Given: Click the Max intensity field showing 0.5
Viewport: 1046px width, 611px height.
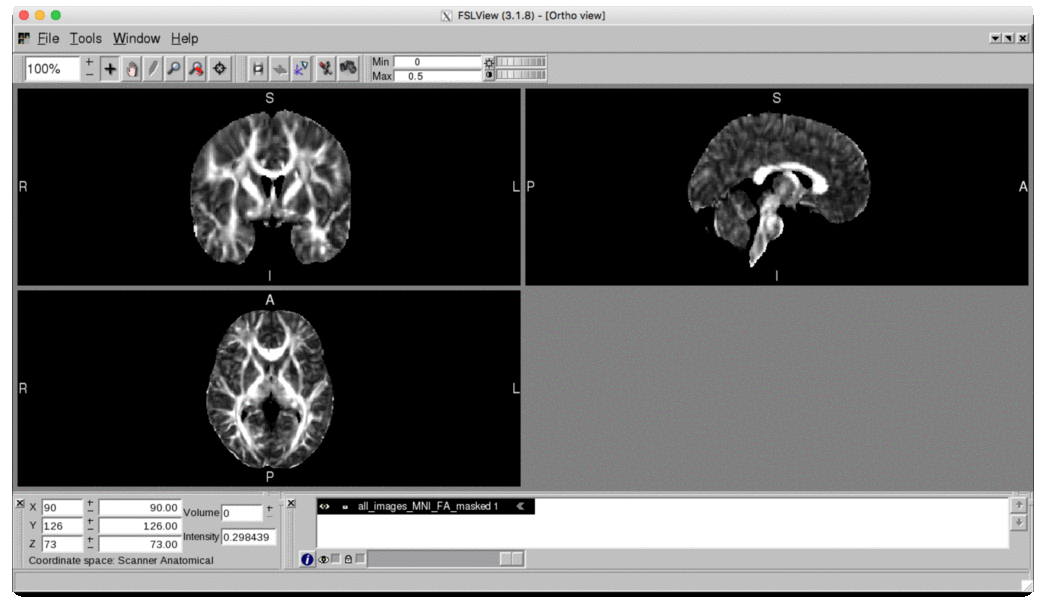Looking at the screenshot, I should point(437,76).
